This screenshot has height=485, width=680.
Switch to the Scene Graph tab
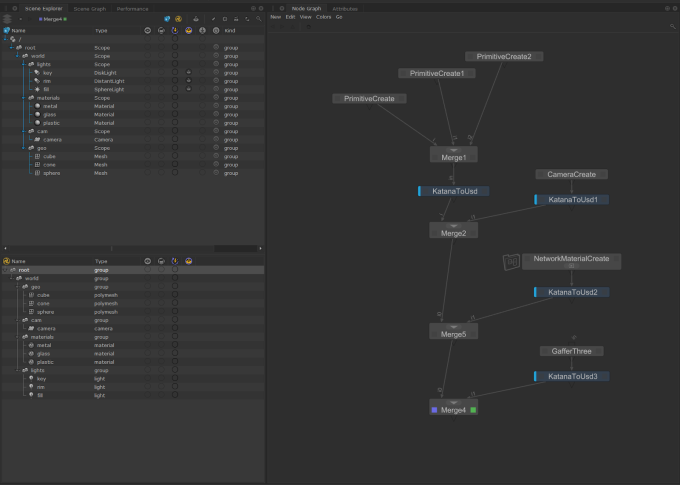coord(89,8)
